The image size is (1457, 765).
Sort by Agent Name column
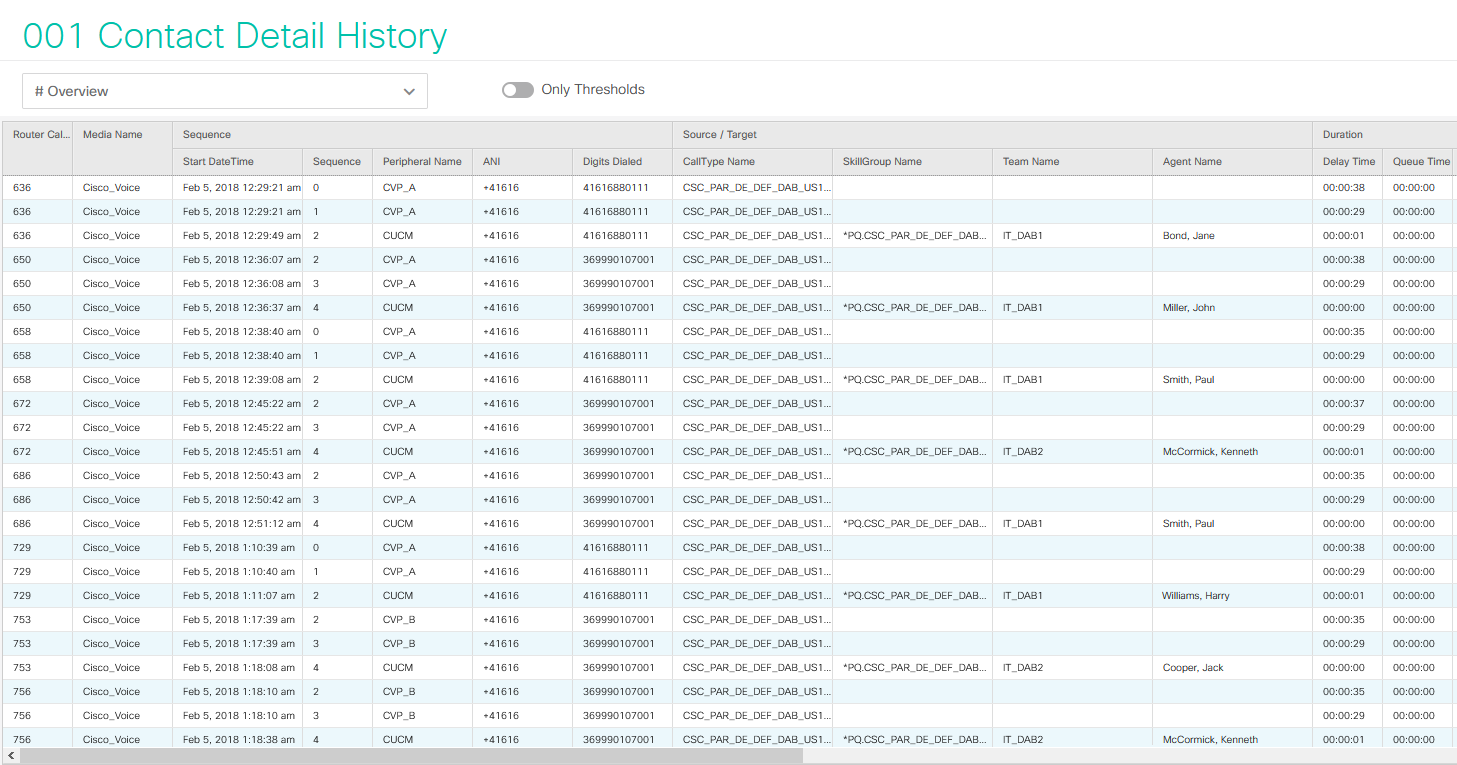click(1232, 161)
